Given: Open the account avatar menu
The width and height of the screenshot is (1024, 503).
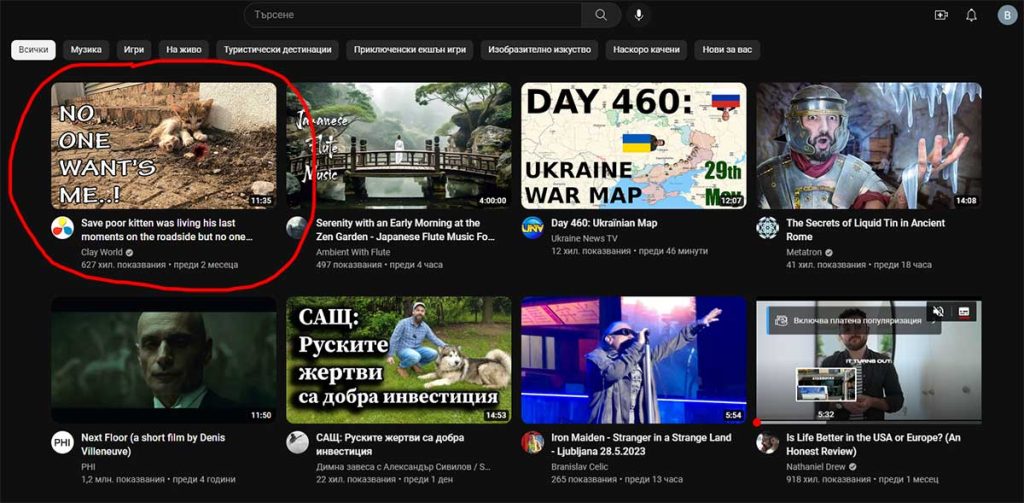Looking at the screenshot, I should [1005, 15].
